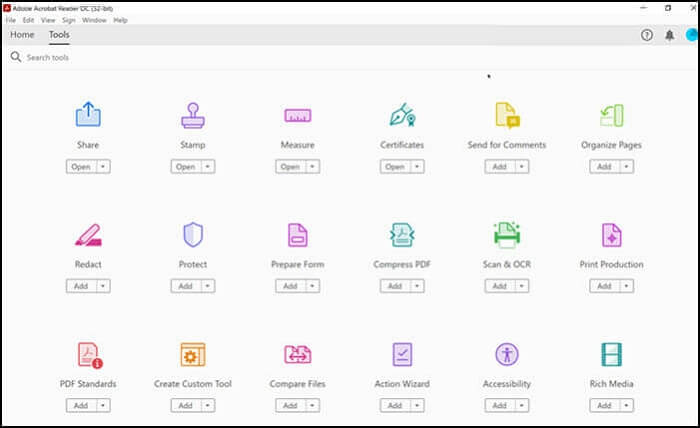The image size is (700, 428).
Task: Open the Measure ruler icon
Action: coord(298,115)
